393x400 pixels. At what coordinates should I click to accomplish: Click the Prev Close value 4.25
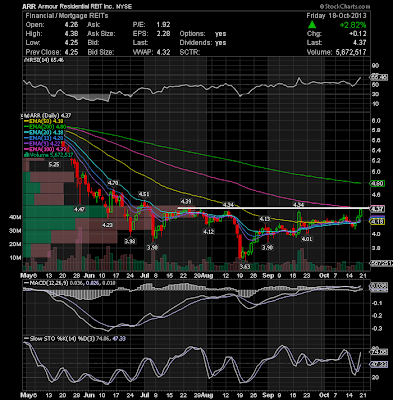(72, 52)
